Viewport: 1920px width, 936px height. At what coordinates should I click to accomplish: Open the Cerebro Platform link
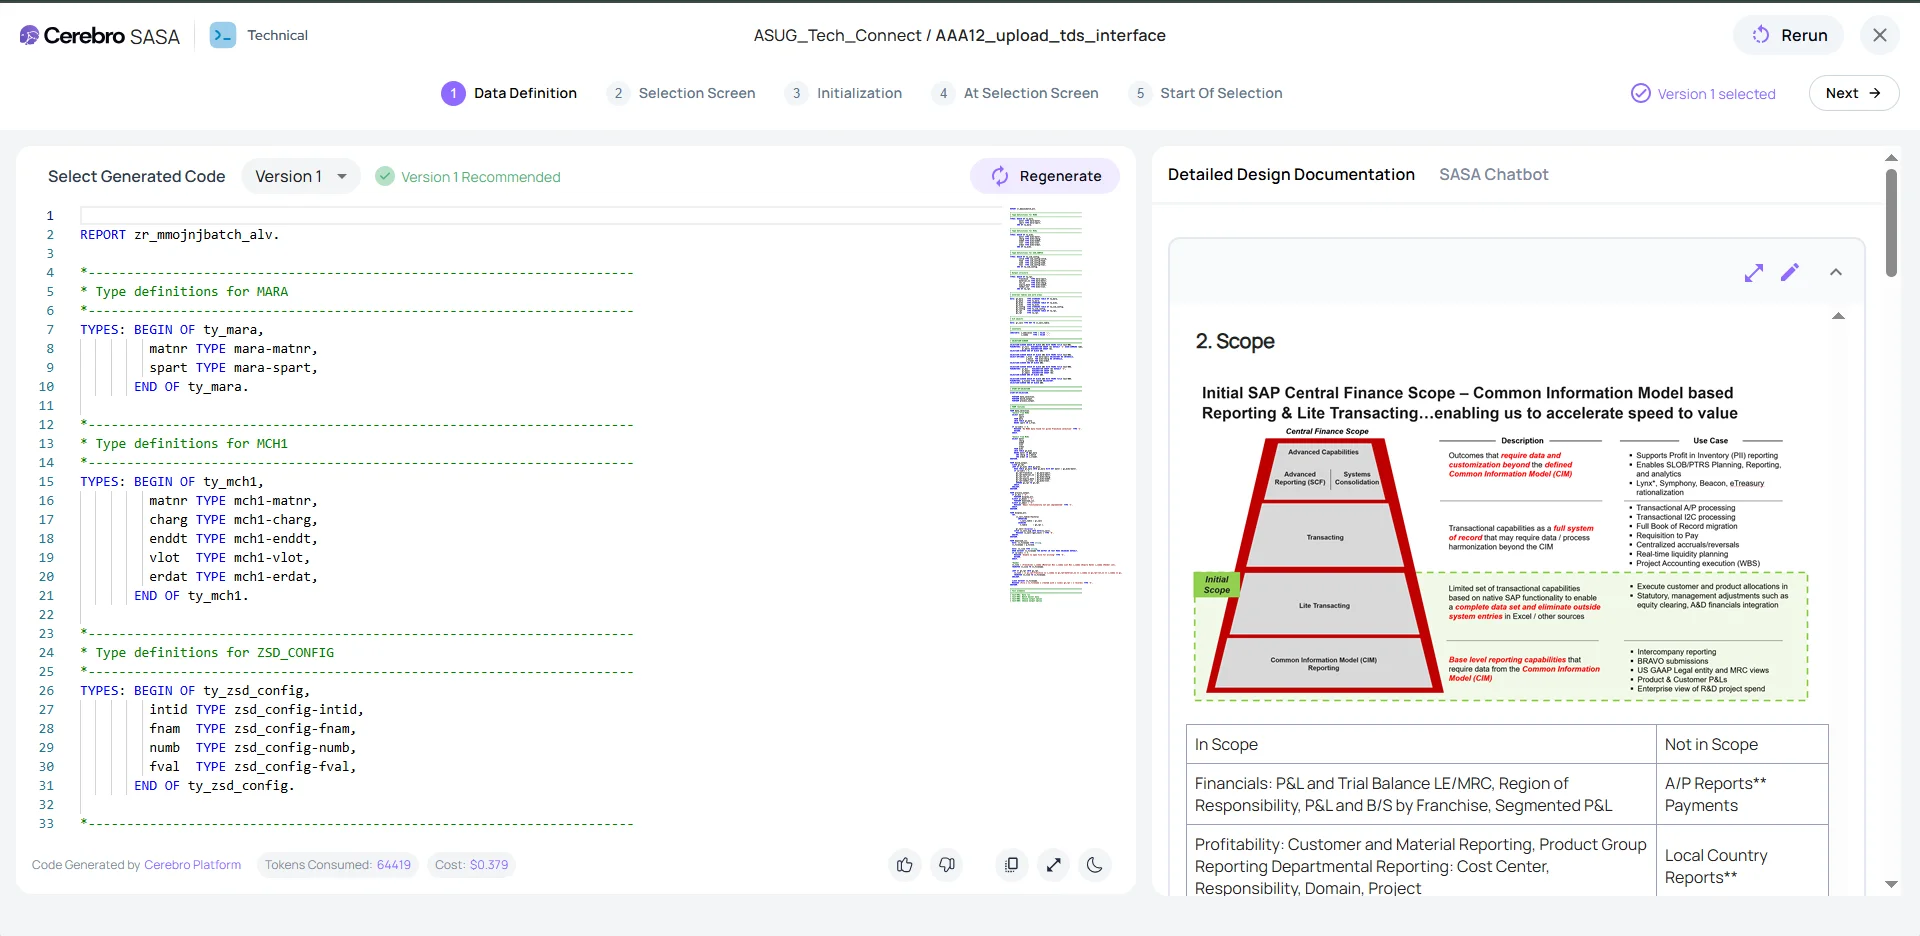point(192,864)
